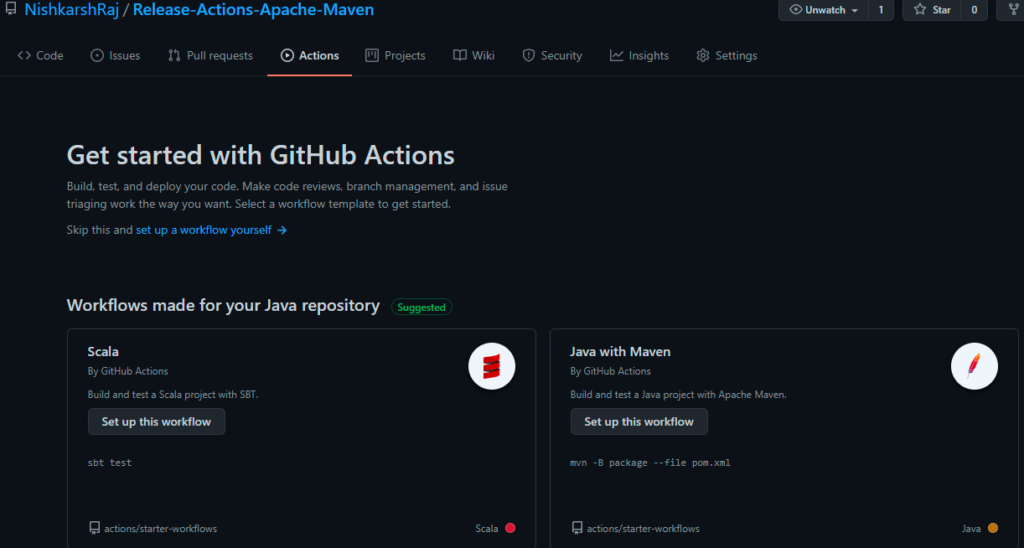Click the red Scala language dot
Screen dimensions: 1024x548
tap(510, 528)
